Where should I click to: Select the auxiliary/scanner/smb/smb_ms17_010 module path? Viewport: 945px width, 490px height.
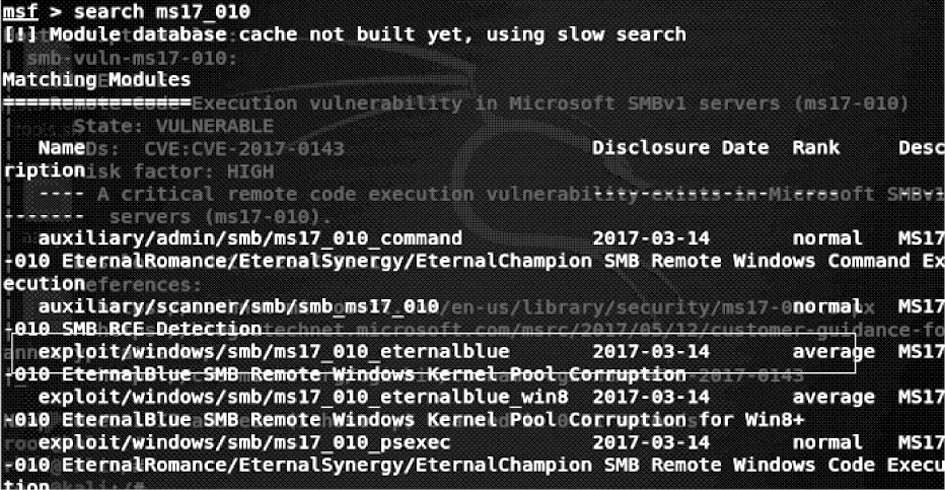click(x=238, y=307)
